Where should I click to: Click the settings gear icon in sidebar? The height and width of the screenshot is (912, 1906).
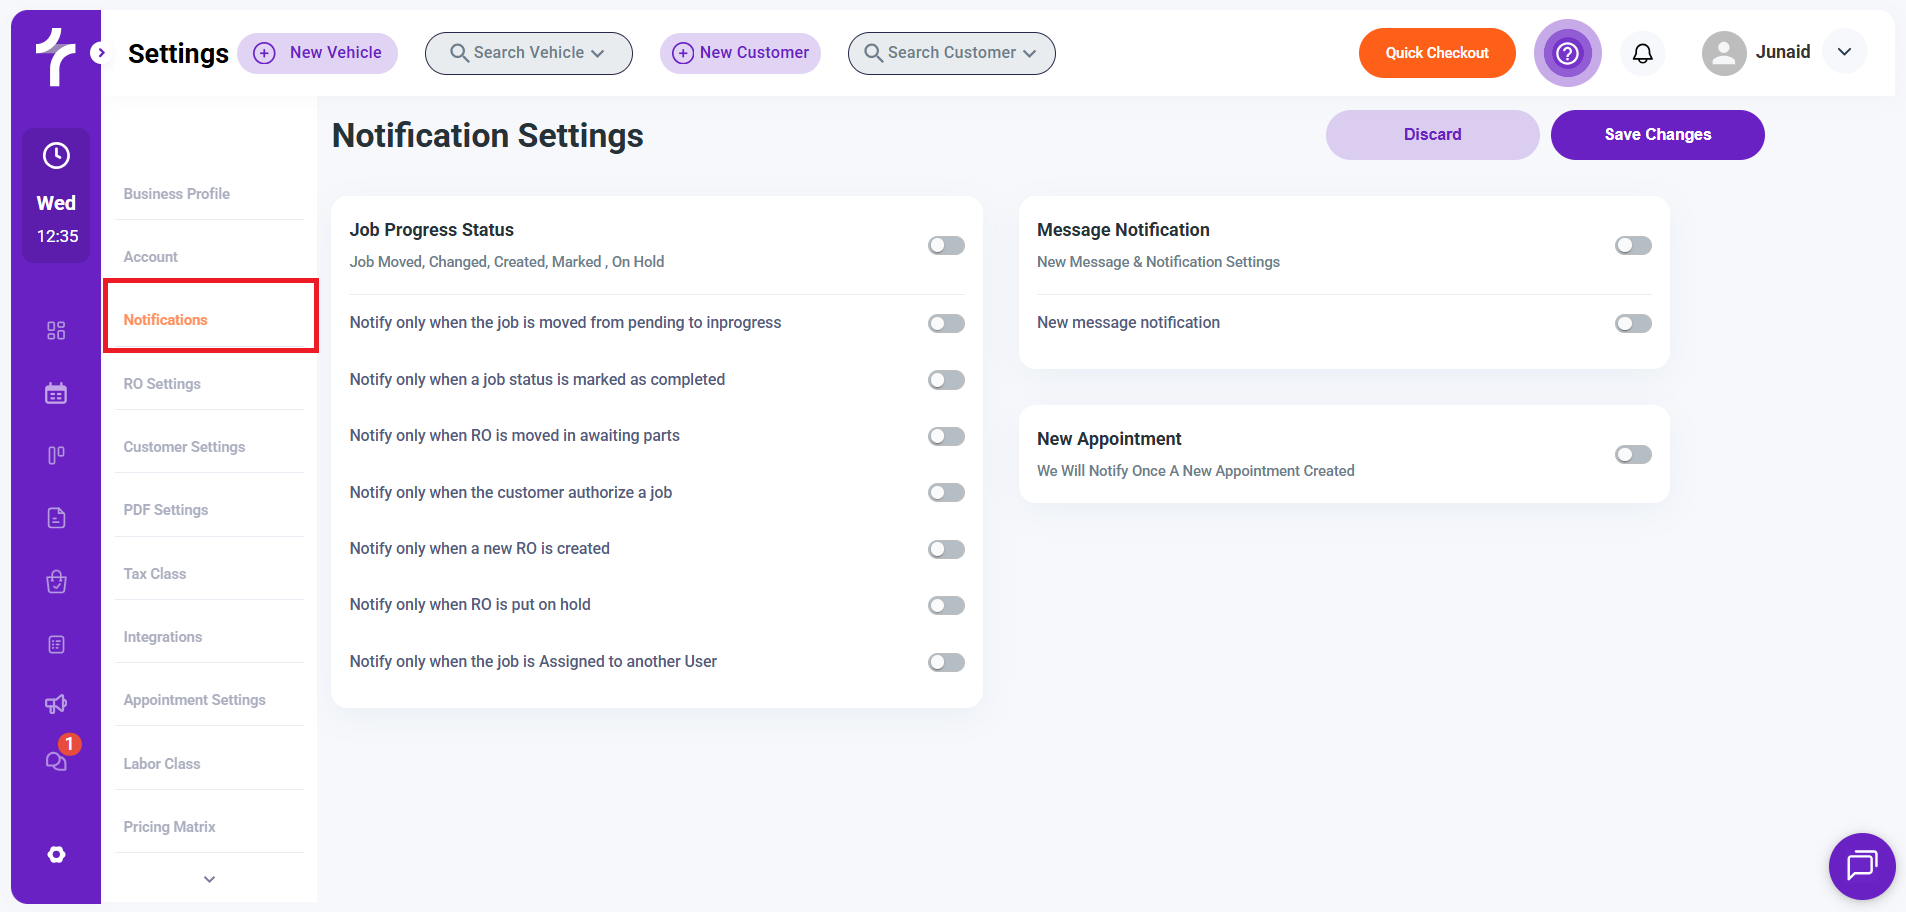pyautogui.click(x=56, y=854)
